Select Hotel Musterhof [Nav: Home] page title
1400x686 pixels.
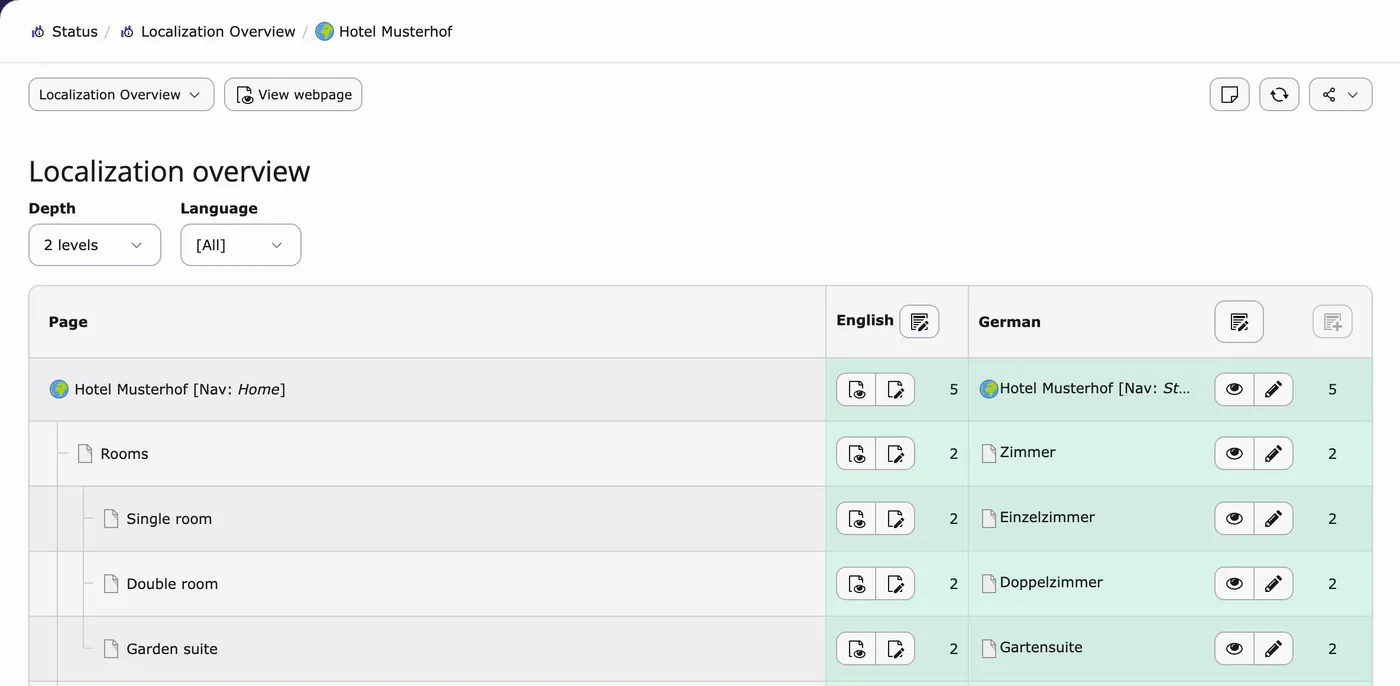tap(180, 390)
